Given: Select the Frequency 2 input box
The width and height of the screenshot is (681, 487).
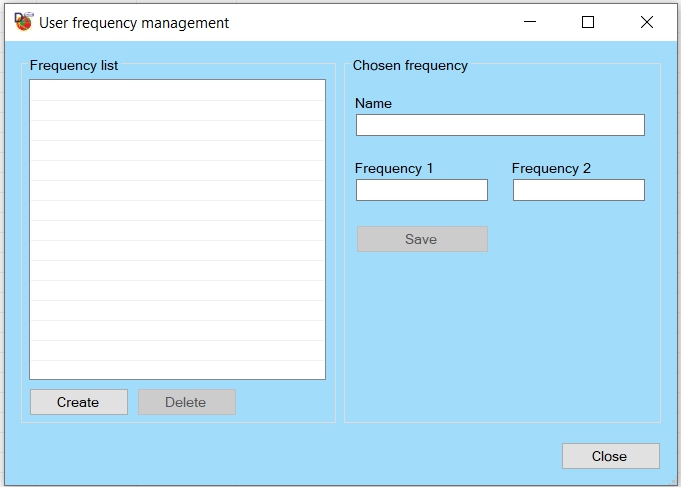Looking at the screenshot, I should (578, 190).
